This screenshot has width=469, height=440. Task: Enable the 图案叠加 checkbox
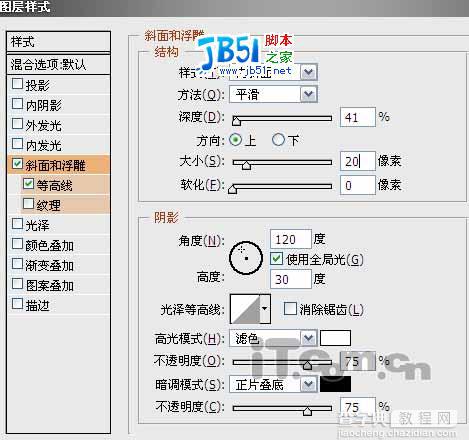pyautogui.click(x=17, y=284)
